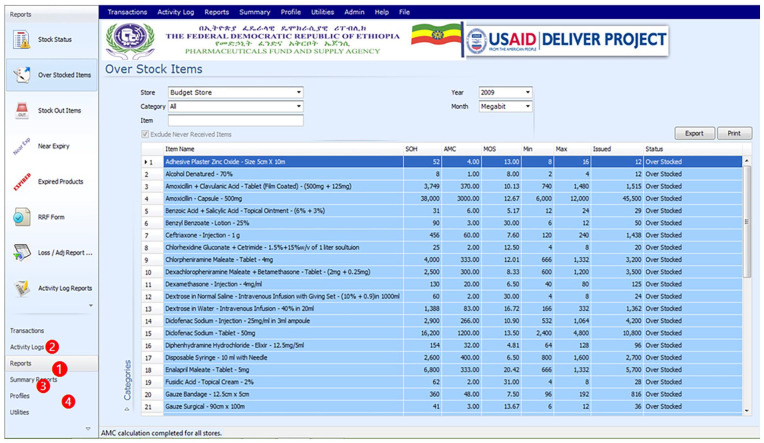Open the Utilities menu in menu bar
The height and width of the screenshot is (443, 764).
tap(322, 11)
